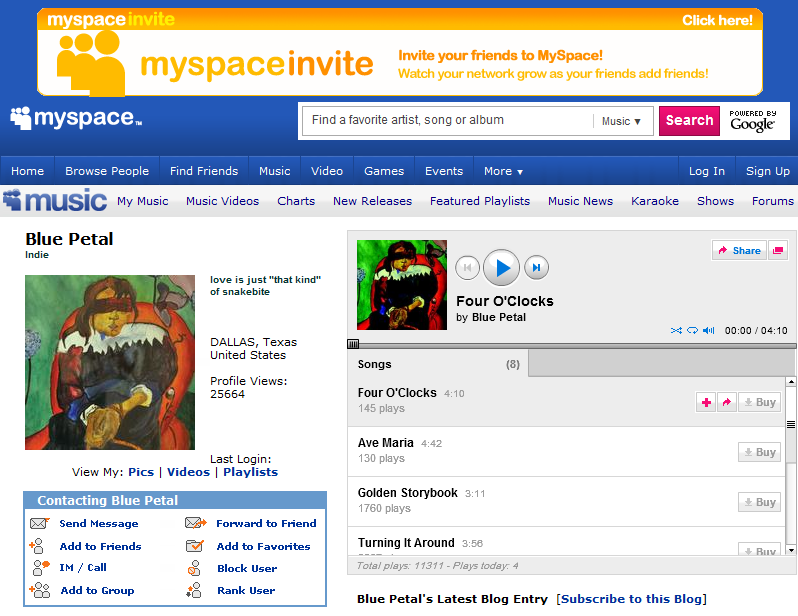The width and height of the screenshot is (798, 616).
Task: Click the volume speaker icon
Action: tap(708, 330)
